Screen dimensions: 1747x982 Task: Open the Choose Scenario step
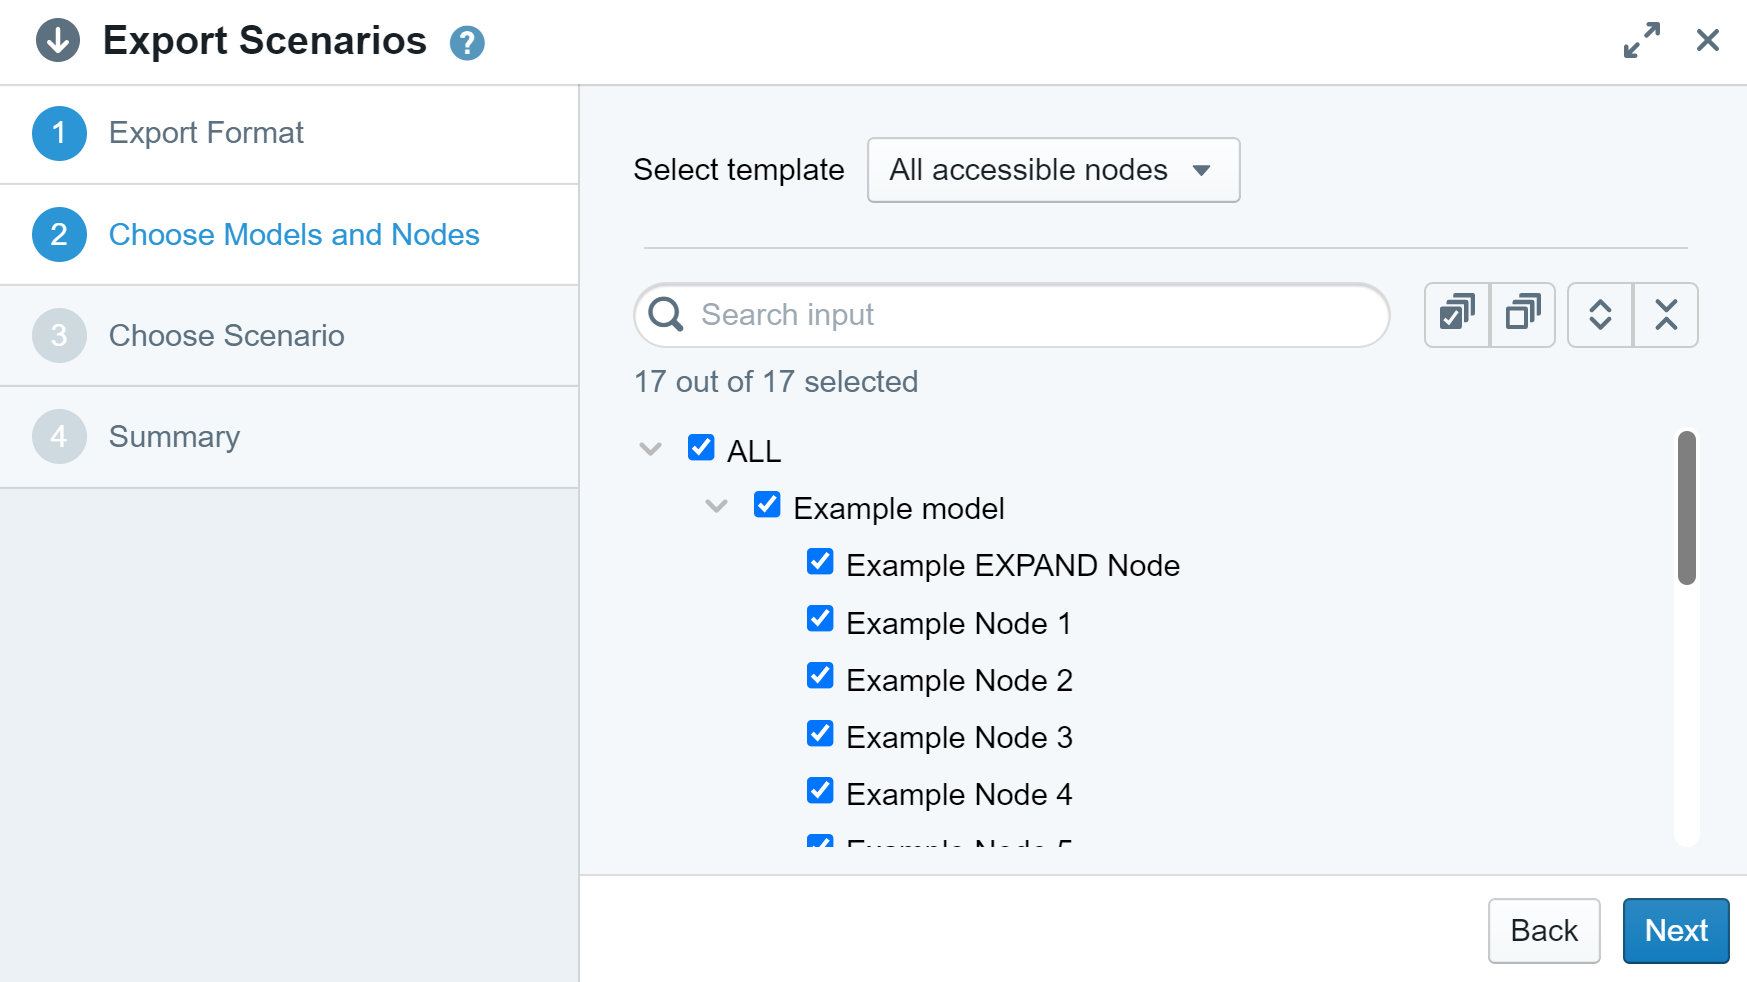[x=226, y=336]
